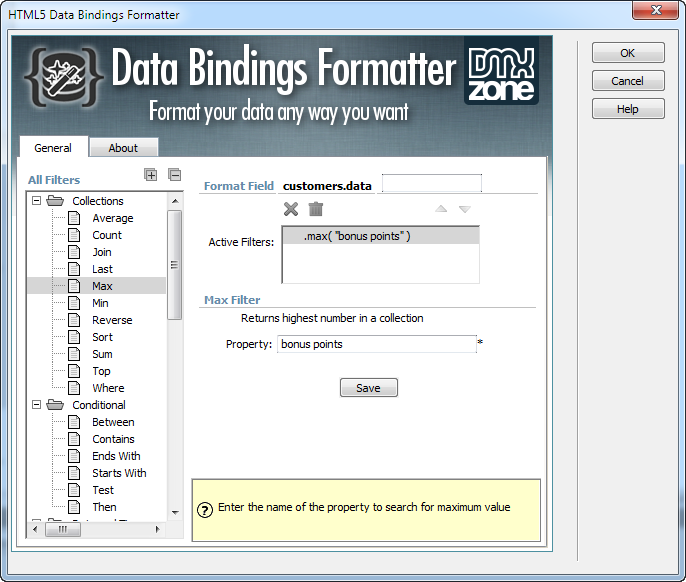This screenshot has width=686, height=582.
Task: Collapse the Conditional tree node
Action: [37, 405]
